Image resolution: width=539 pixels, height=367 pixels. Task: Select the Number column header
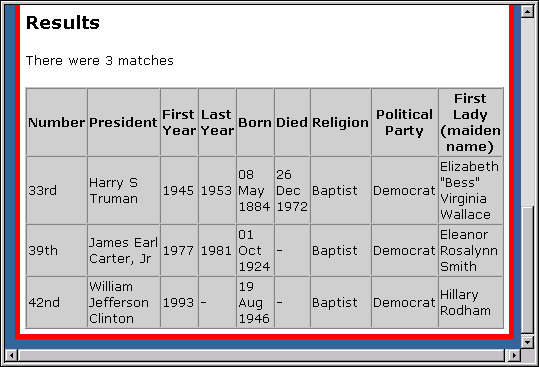[57, 122]
